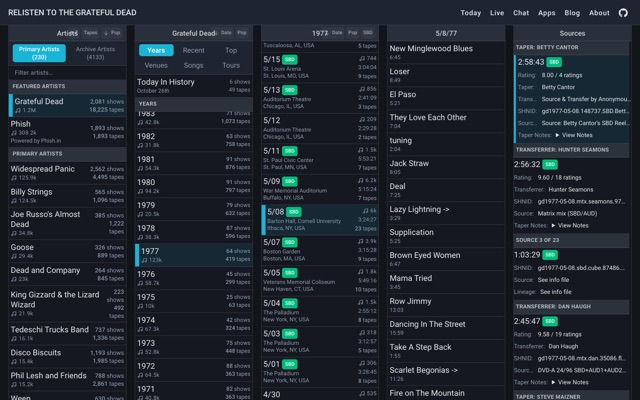Click SBD badge beside 2:56:32 source
This screenshot has height=400, width=640.
tap(550, 164)
